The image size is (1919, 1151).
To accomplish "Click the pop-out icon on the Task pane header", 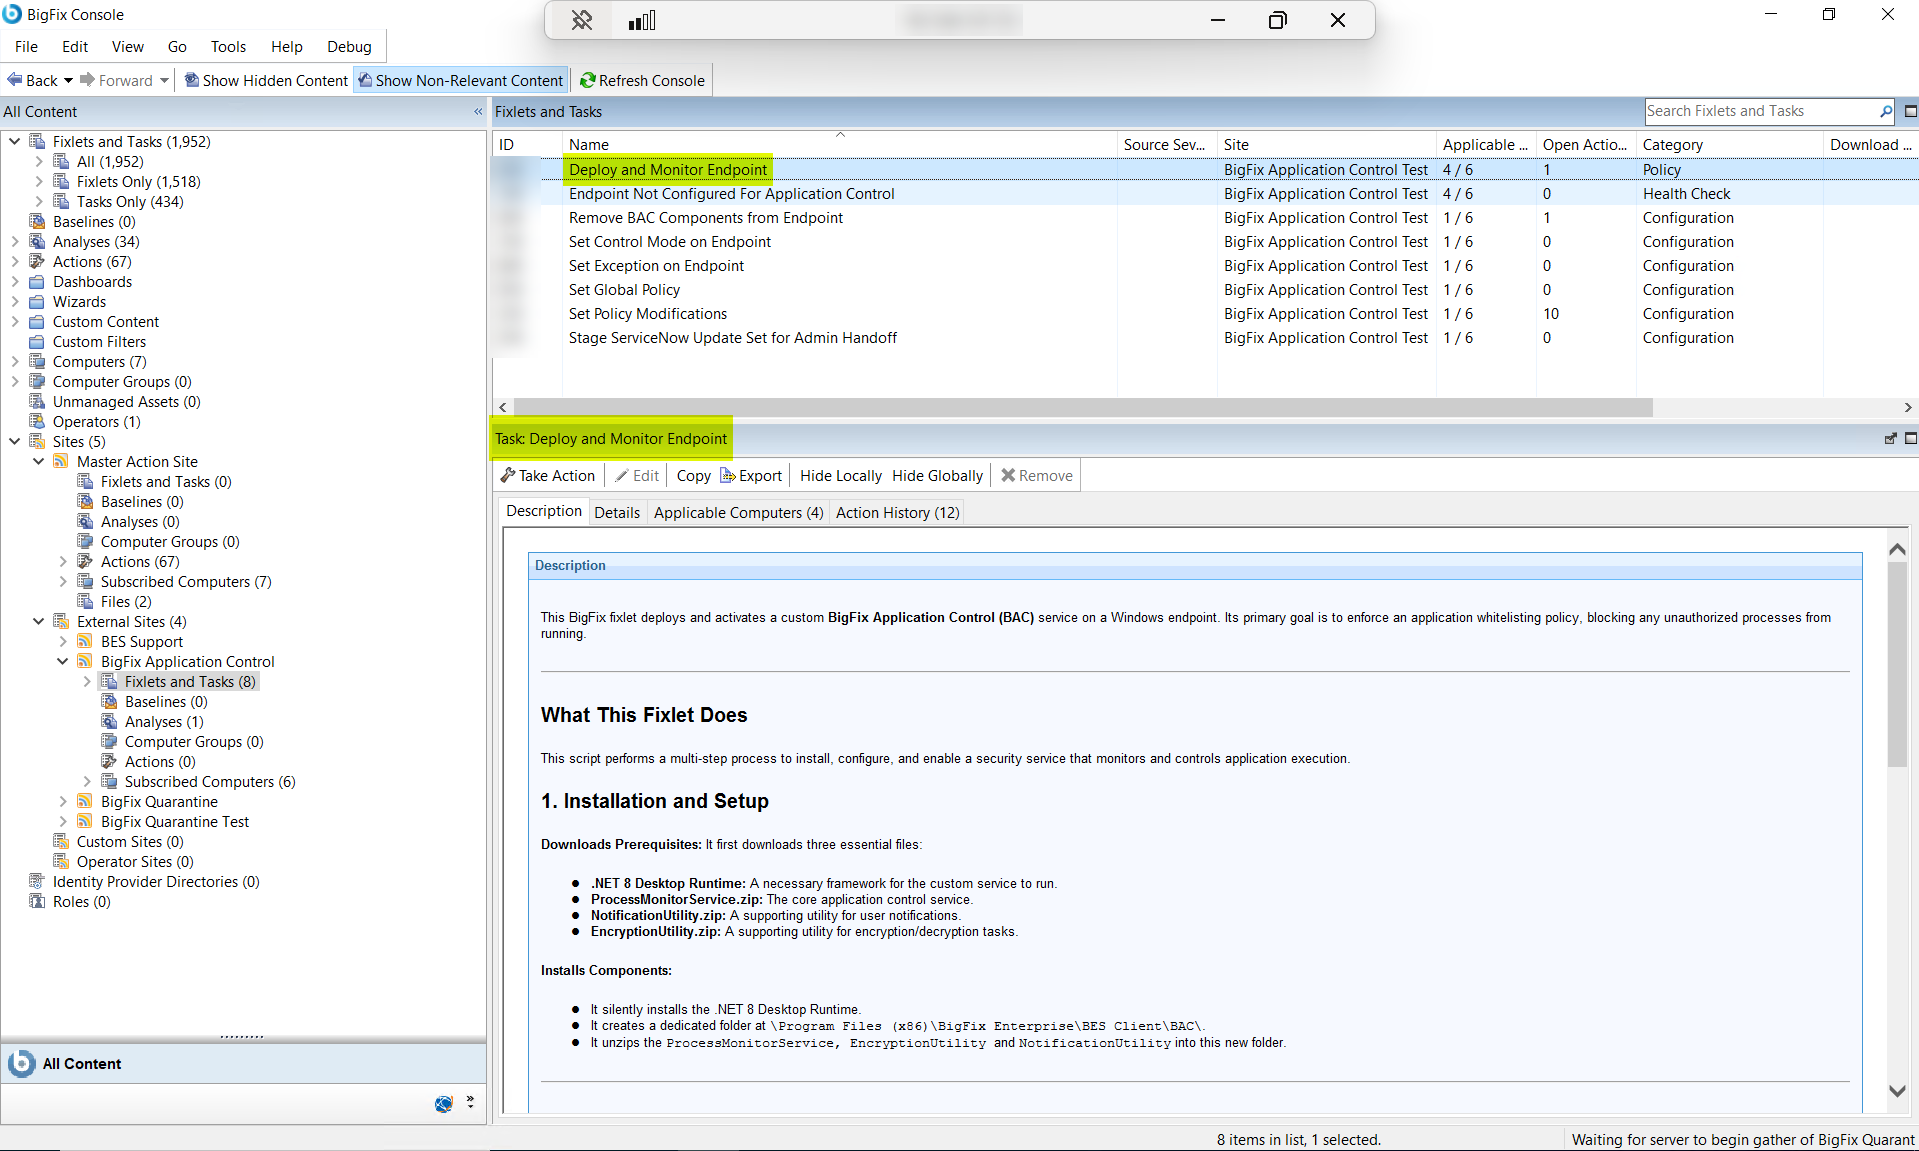I will coord(1890,438).
